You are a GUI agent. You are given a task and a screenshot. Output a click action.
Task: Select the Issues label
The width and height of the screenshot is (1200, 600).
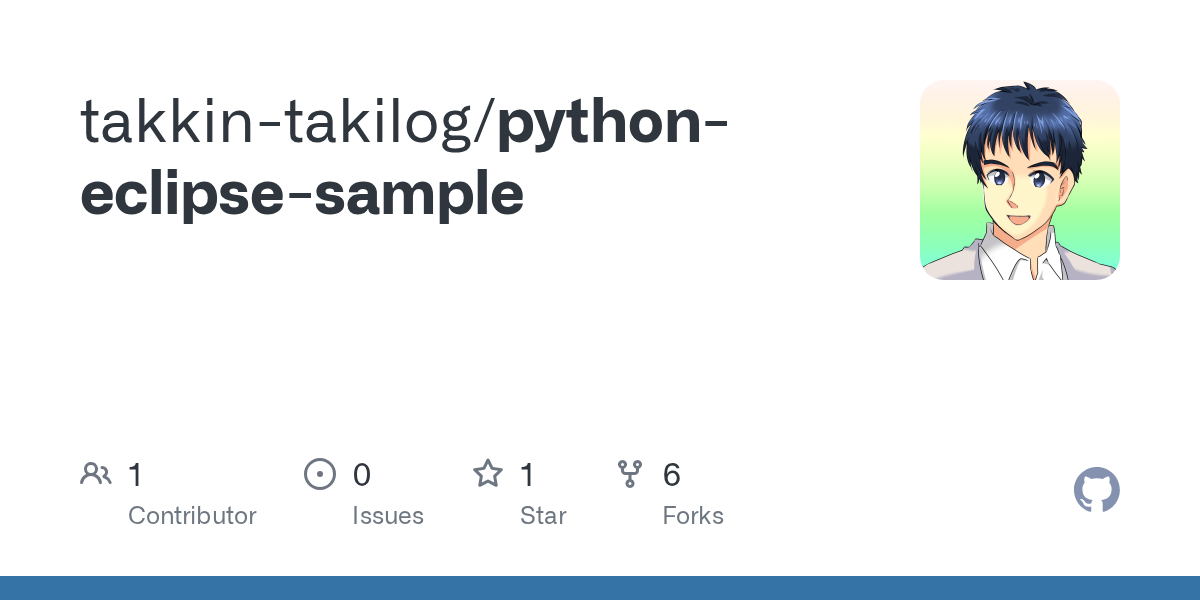[x=388, y=516]
